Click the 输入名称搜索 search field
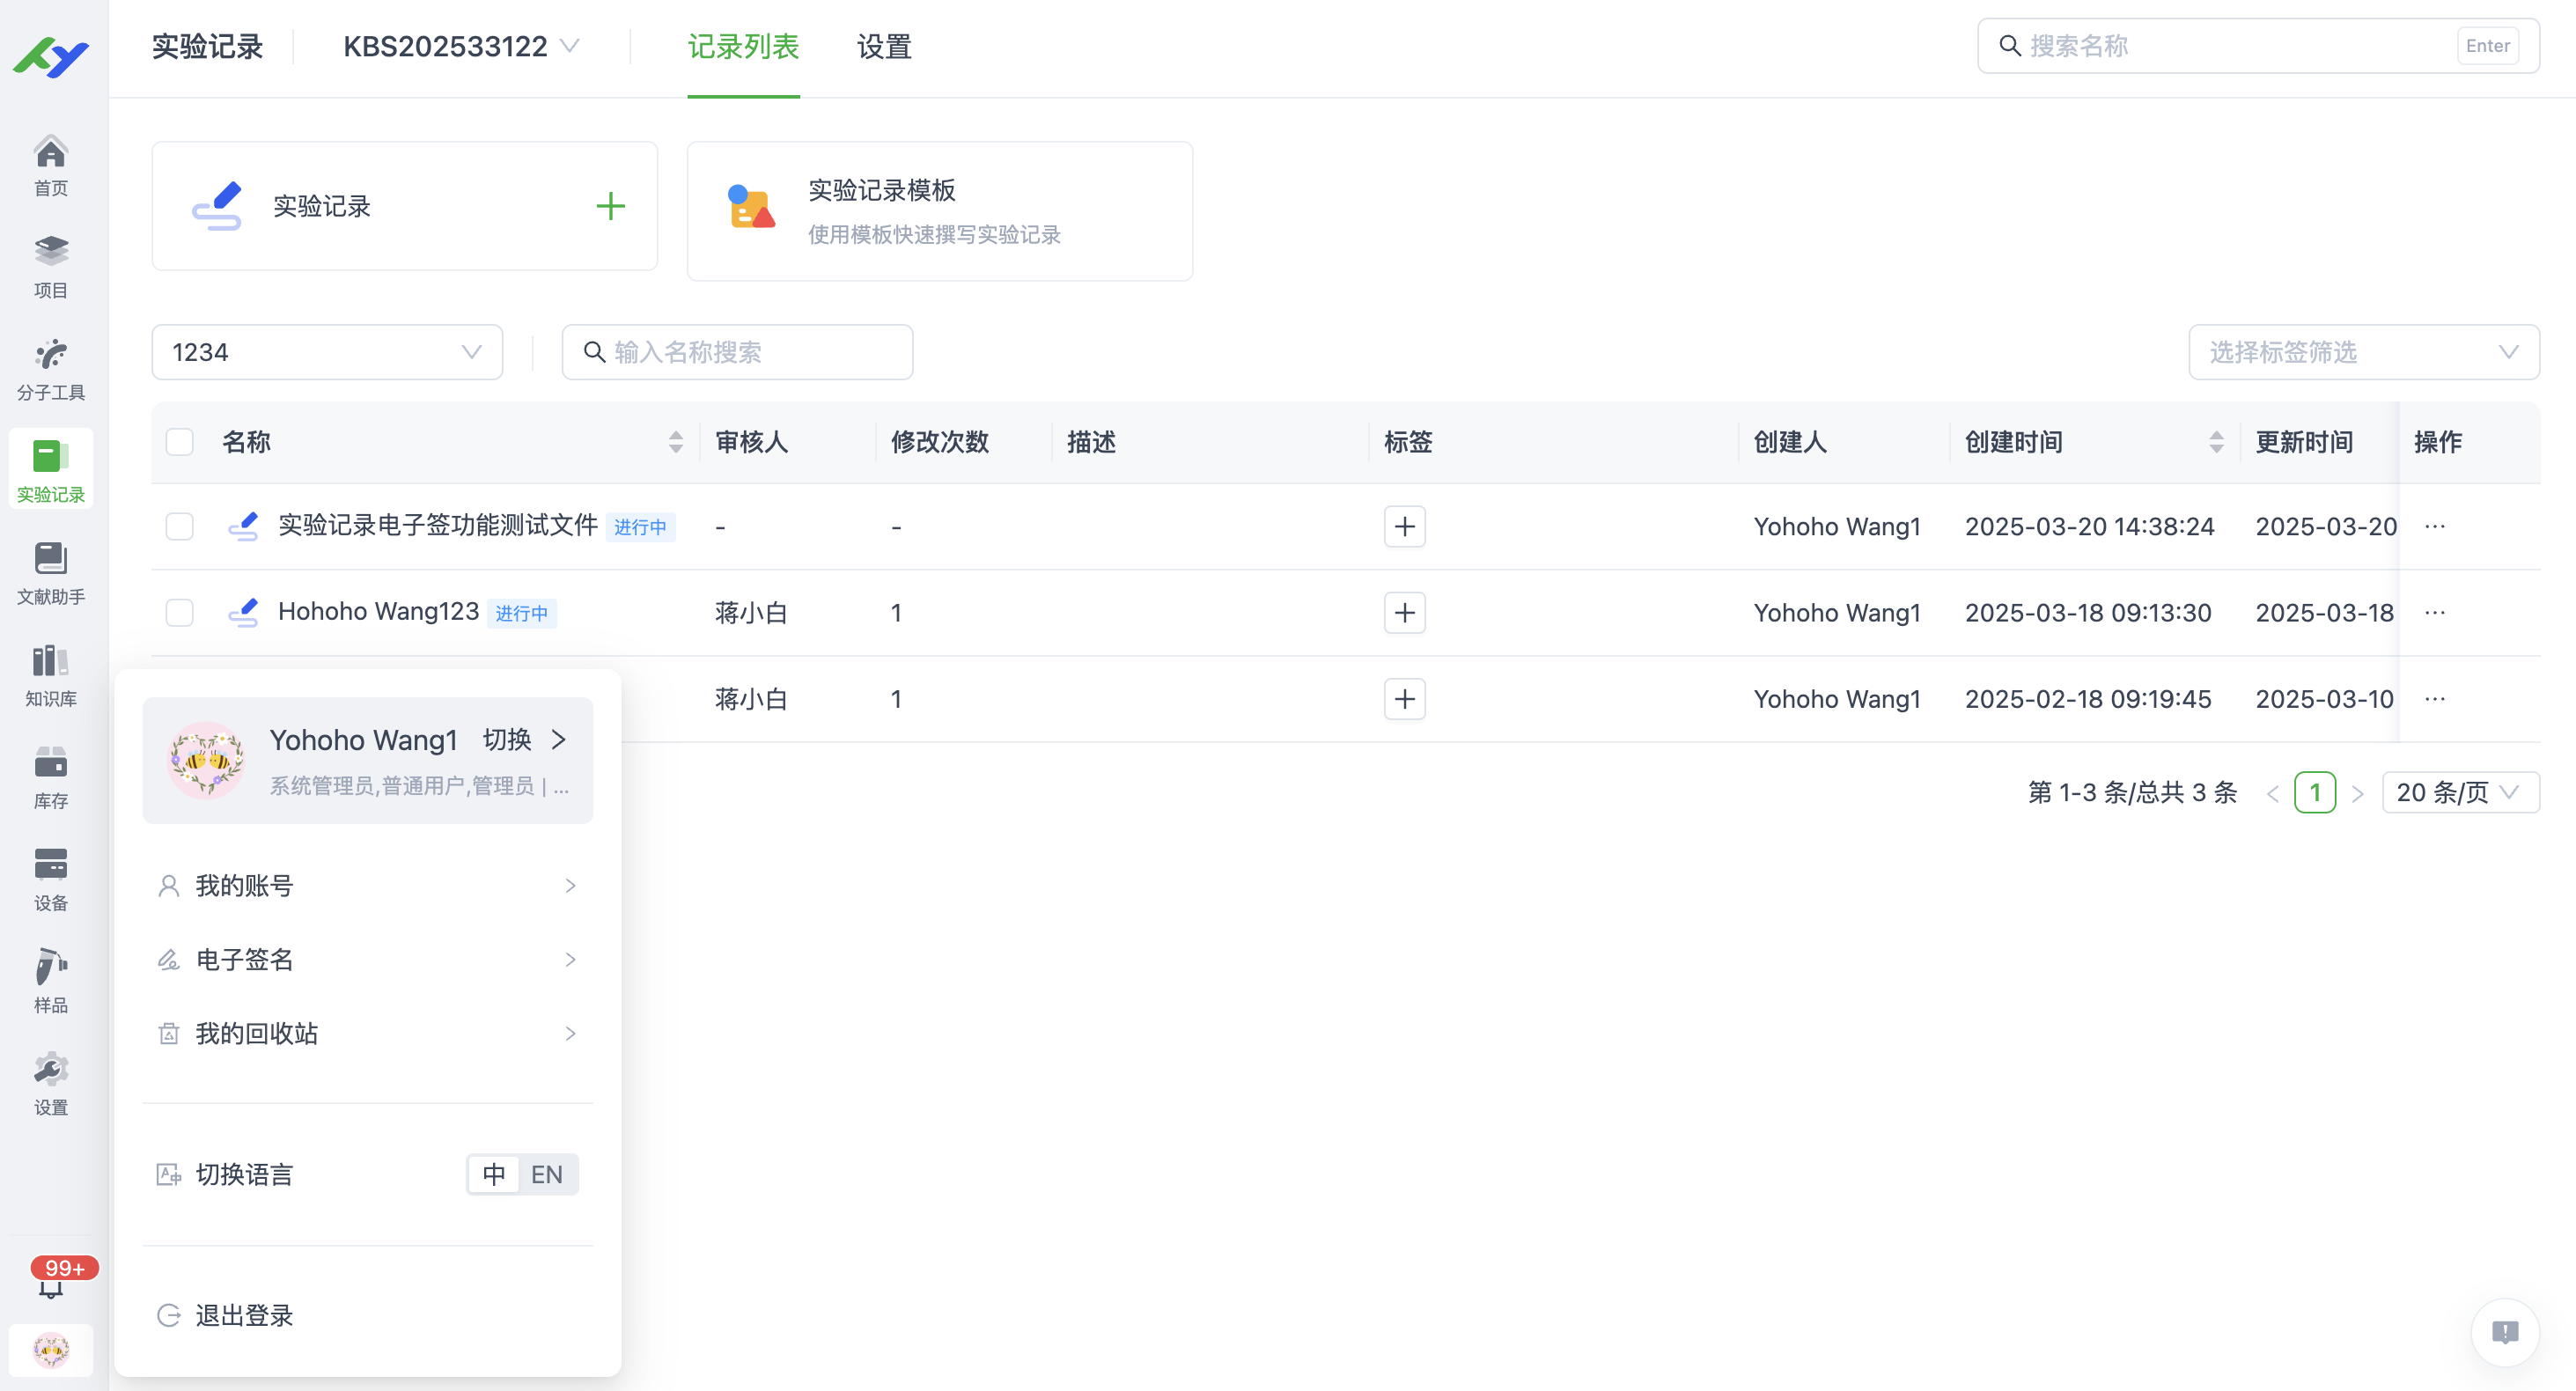This screenshot has width=2576, height=1391. (x=737, y=352)
